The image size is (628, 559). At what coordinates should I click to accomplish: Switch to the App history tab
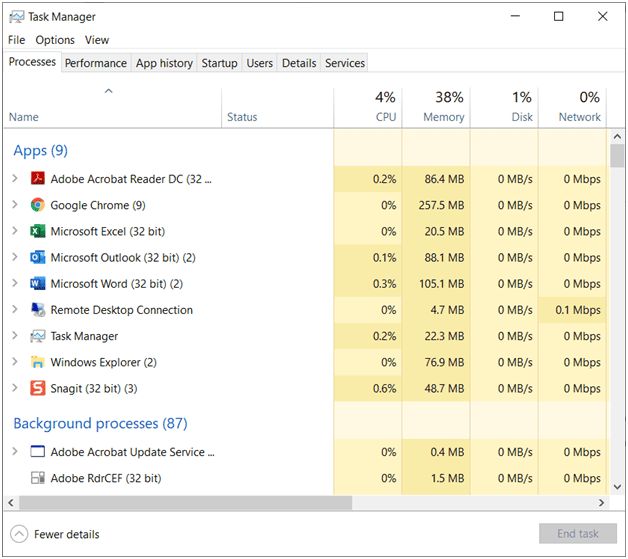tap(164, 63)
